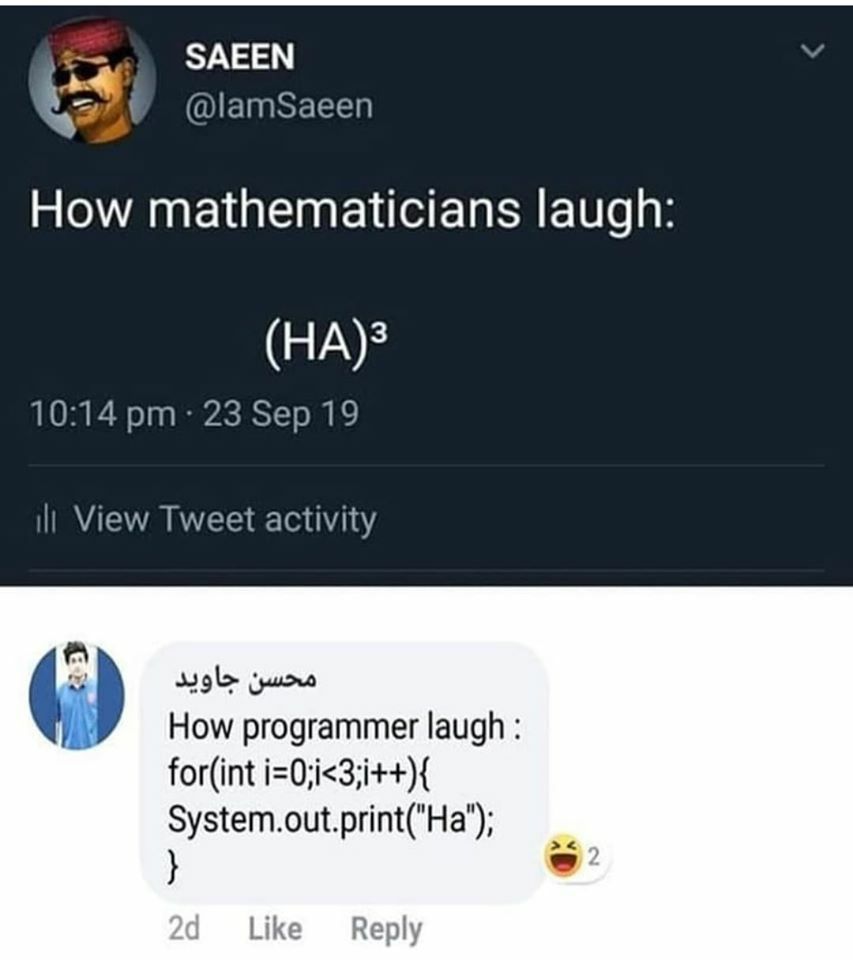853x960 pixels.
Task: Open the reaction count showing 2
Action: 593,855
